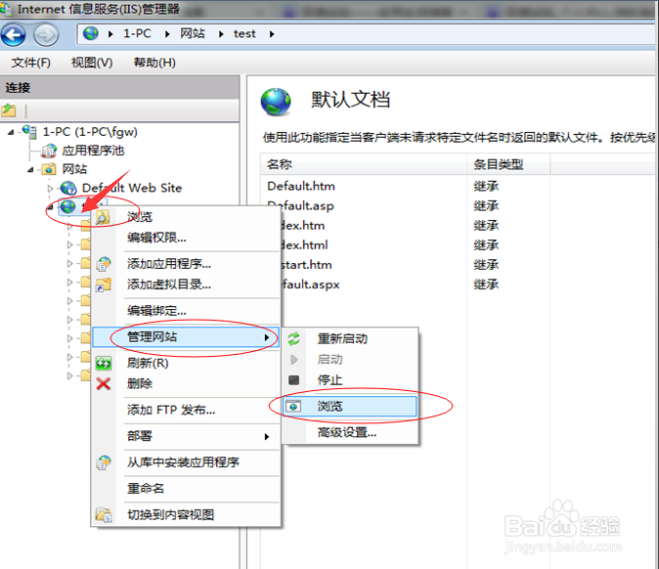Screen dimensions: 659x569
Task: Choose 重新启动 in the submenu
Action: [351, 339]
